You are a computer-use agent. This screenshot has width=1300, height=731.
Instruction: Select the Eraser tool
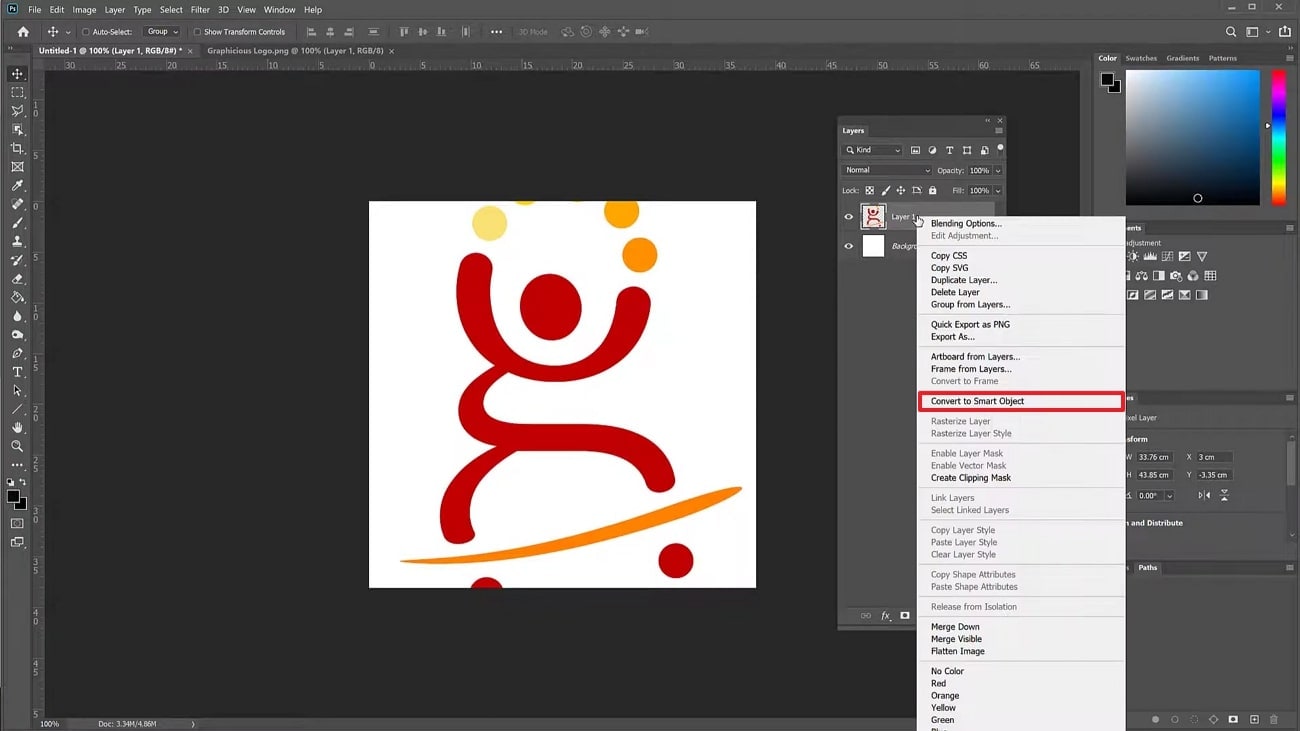17,279
